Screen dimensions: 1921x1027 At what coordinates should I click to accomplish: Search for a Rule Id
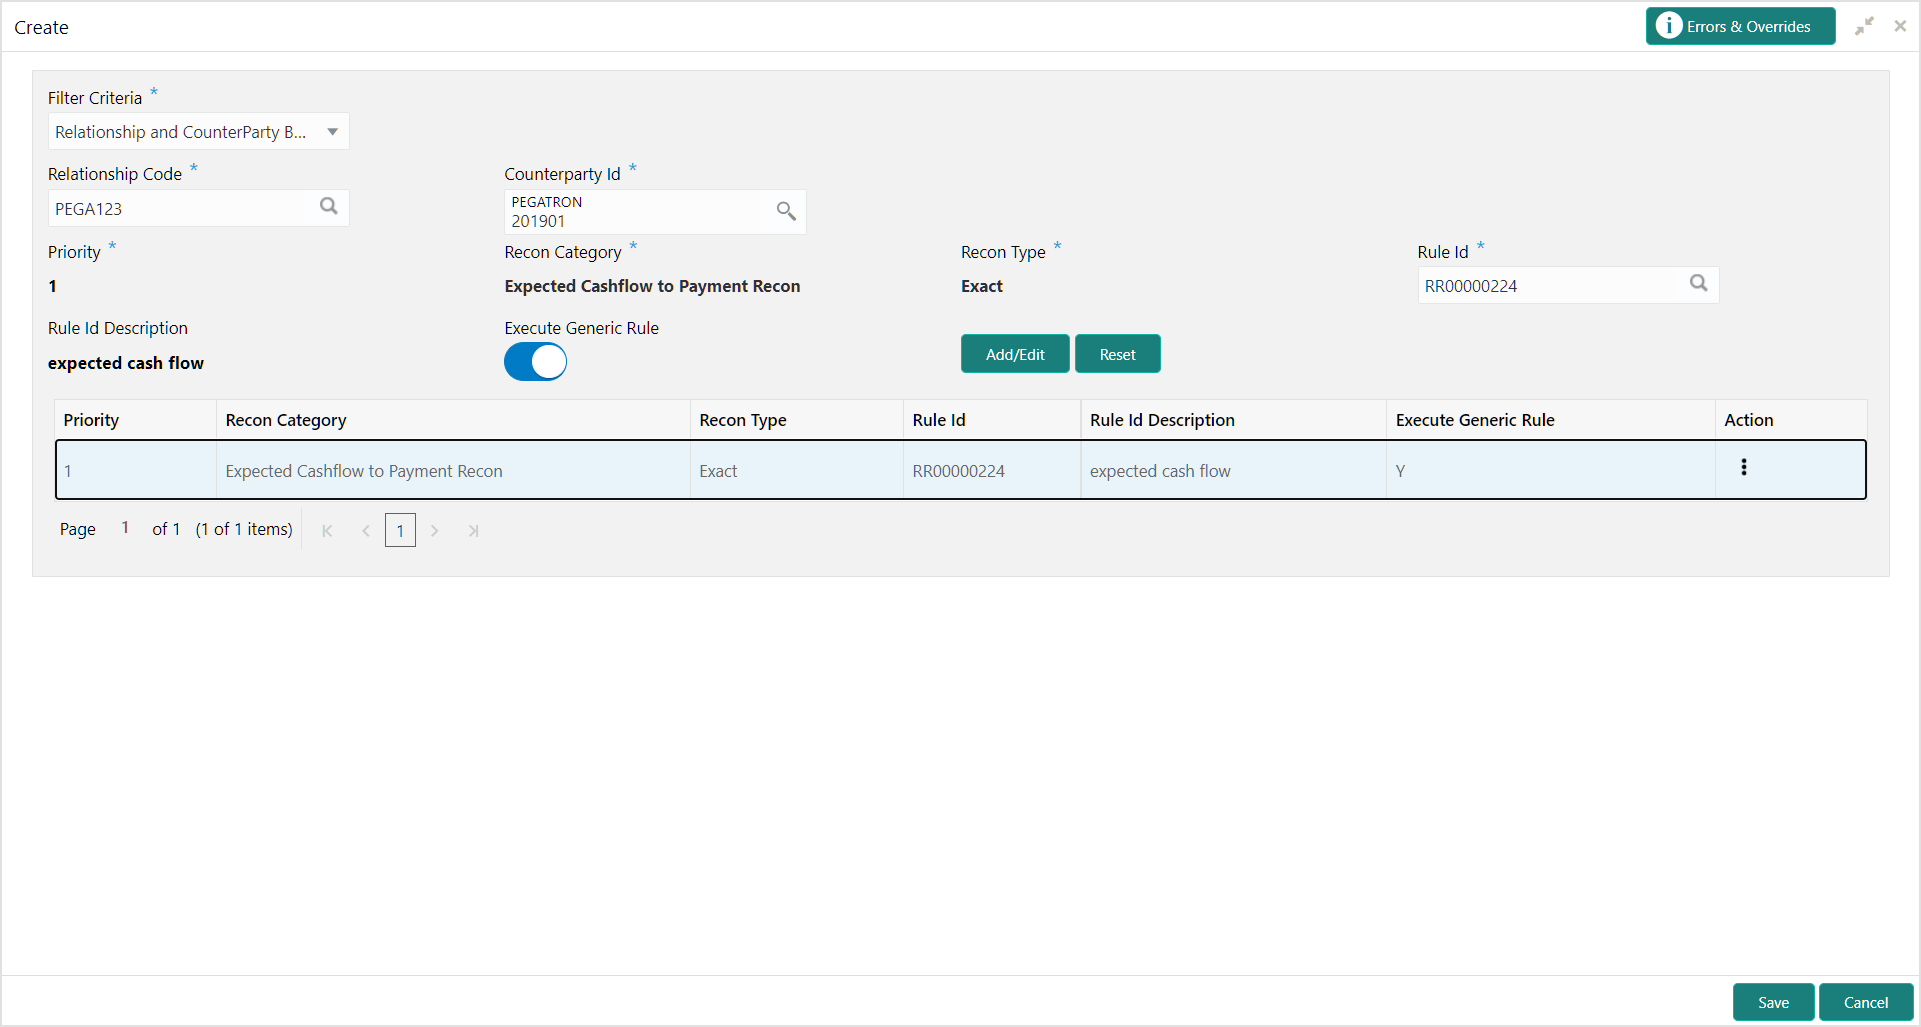pyautogui.click(x=1699, y=284)
